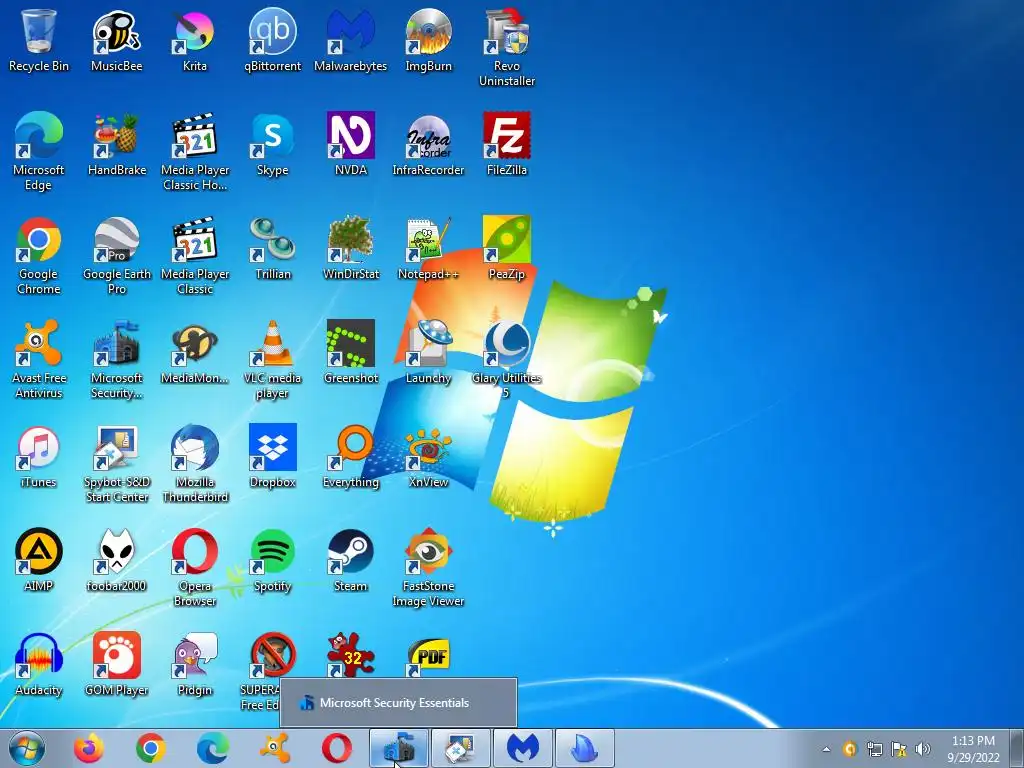Screen dimensions: 1024x768
Task: Click the Notepad++ desktop icon
Action: [x=428, y=248]
